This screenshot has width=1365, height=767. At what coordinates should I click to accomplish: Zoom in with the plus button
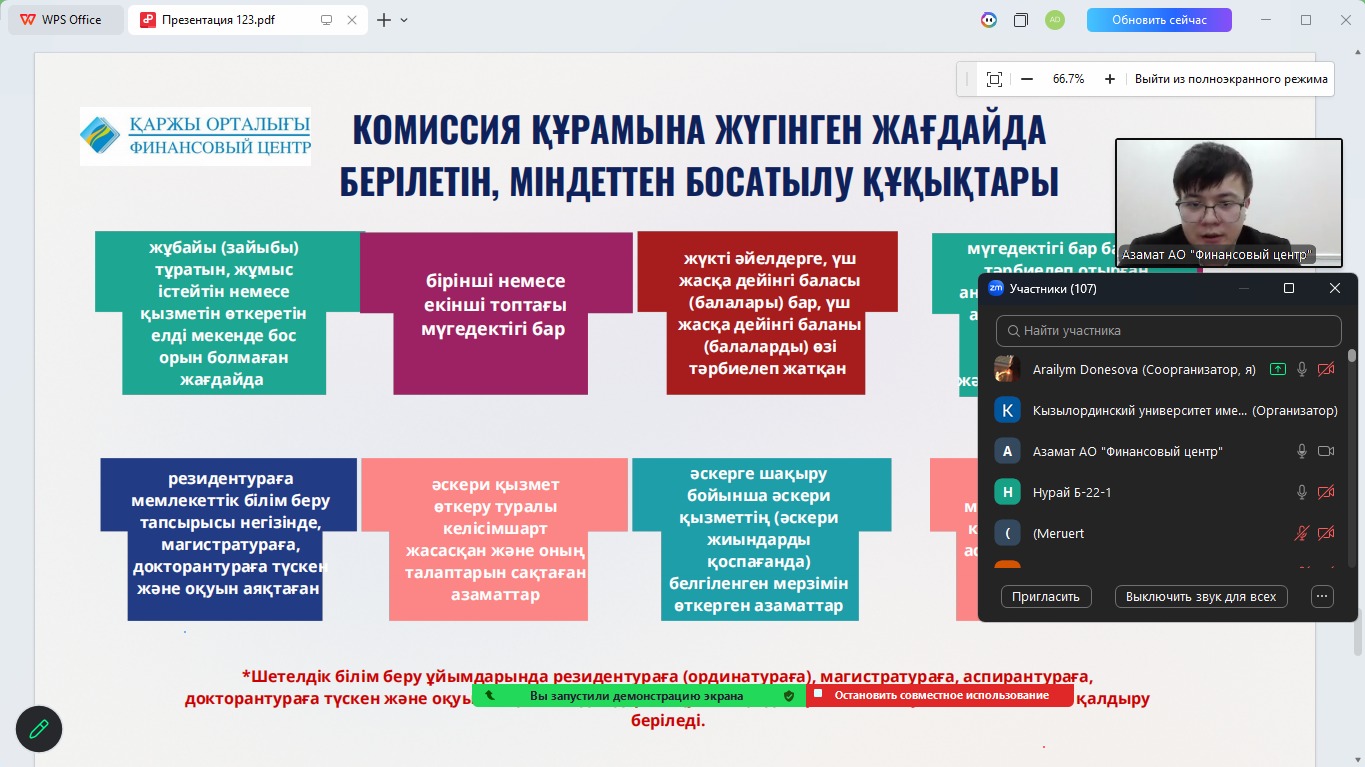pyautogui.click(x=1109, y=79)
